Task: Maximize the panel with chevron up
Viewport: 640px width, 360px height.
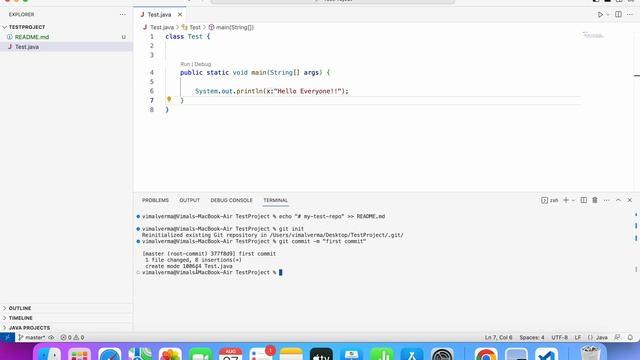Action: (618, 200)
